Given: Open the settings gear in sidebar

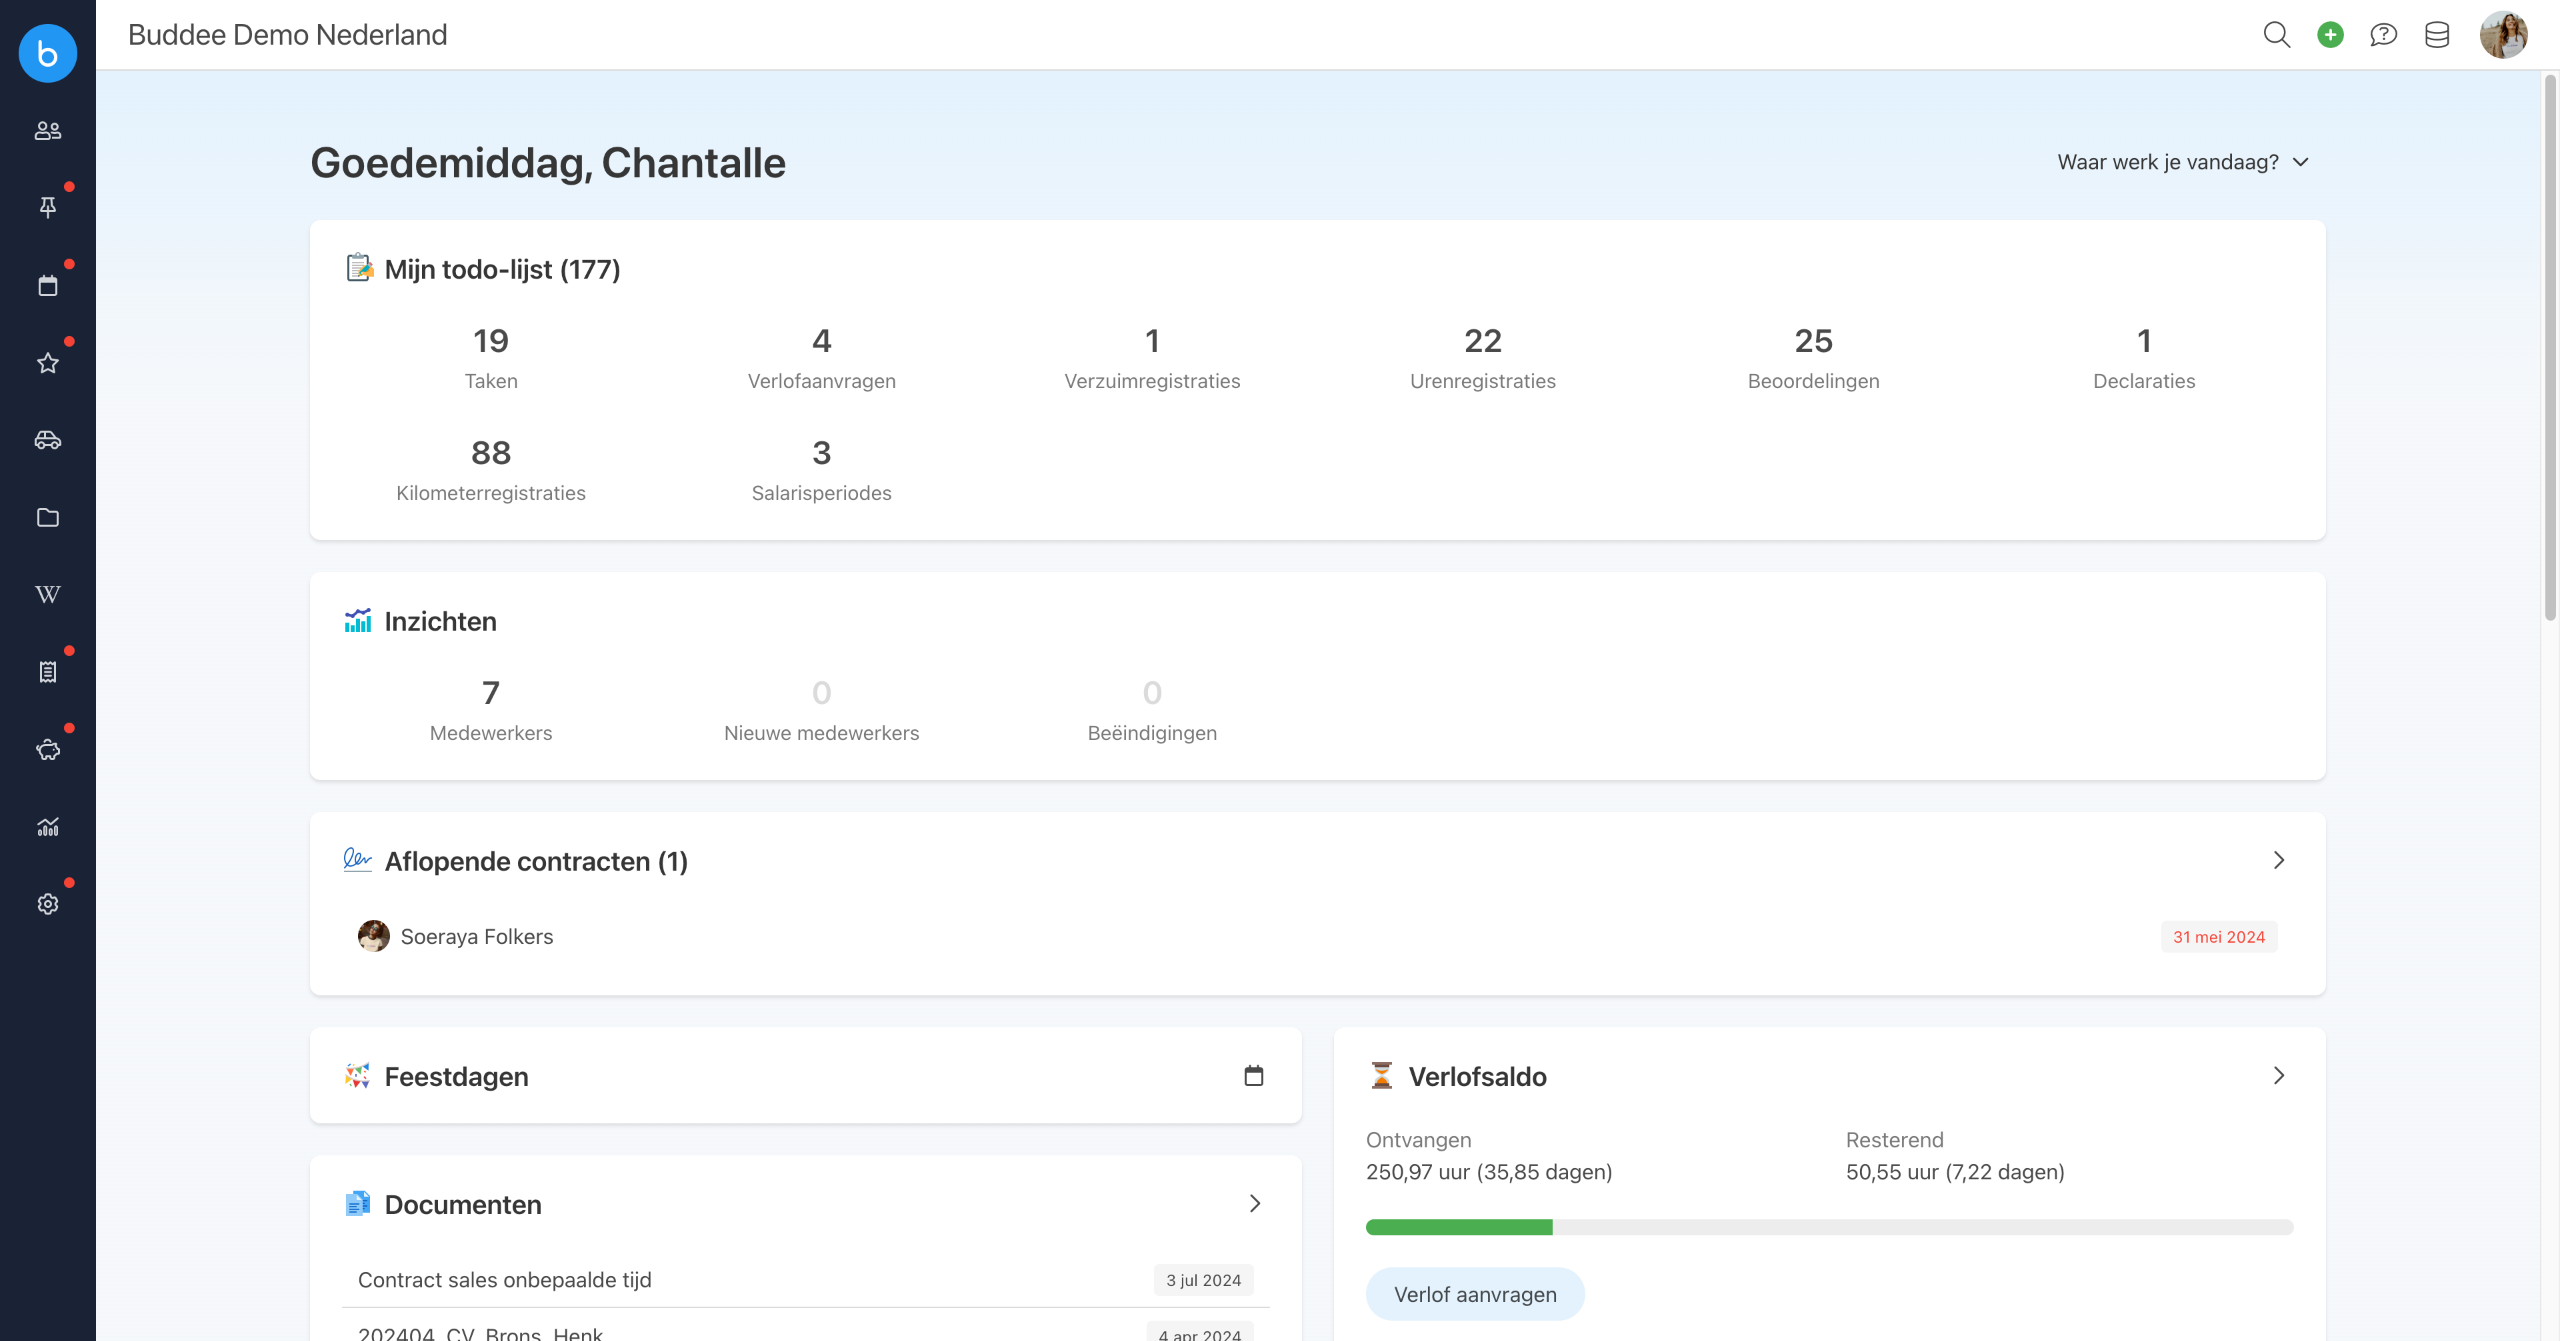Looking at the screenshot, I should [x=48, y=904].
